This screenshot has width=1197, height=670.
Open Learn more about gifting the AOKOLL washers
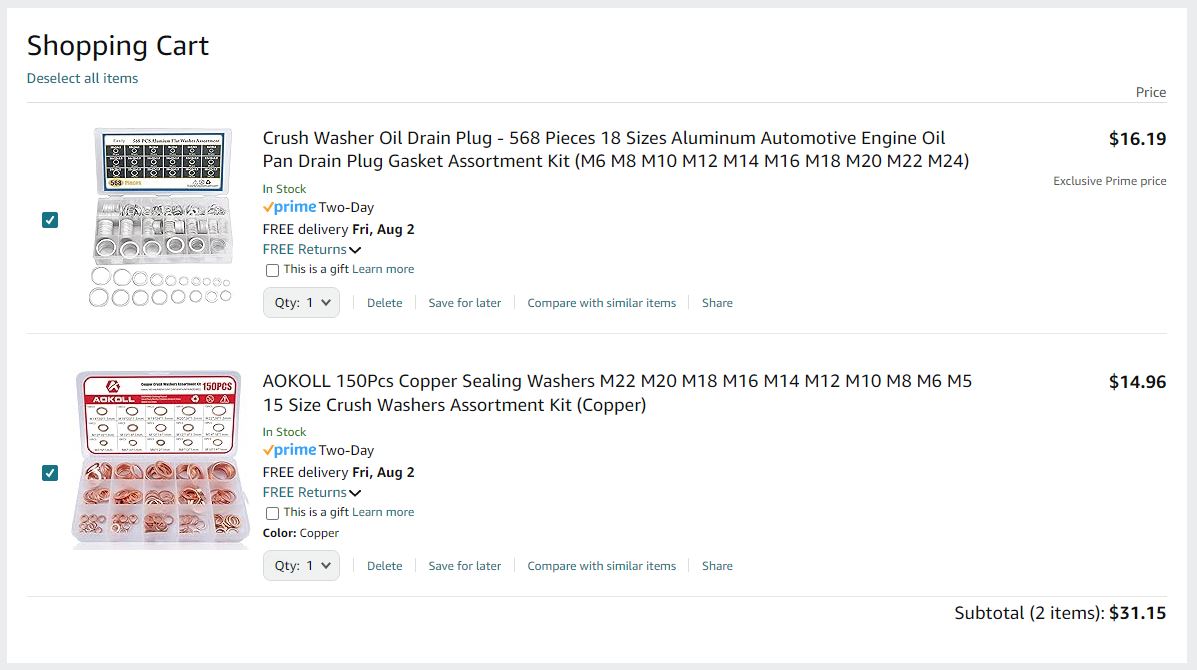(x=383, y=512)
